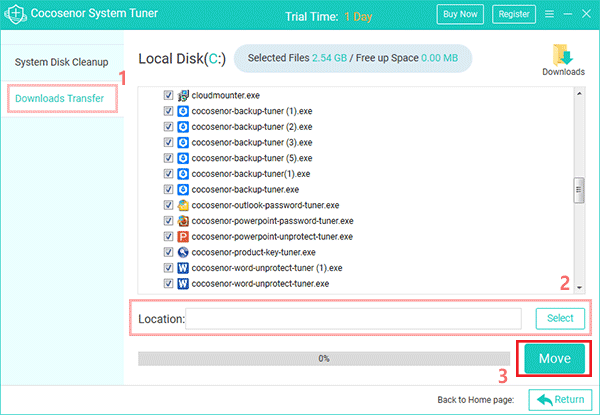Click file name cocosenor-backup-tuner (2).exe
Screen dimensions: 600x415
pyautogui.click(x=252, y=127)
